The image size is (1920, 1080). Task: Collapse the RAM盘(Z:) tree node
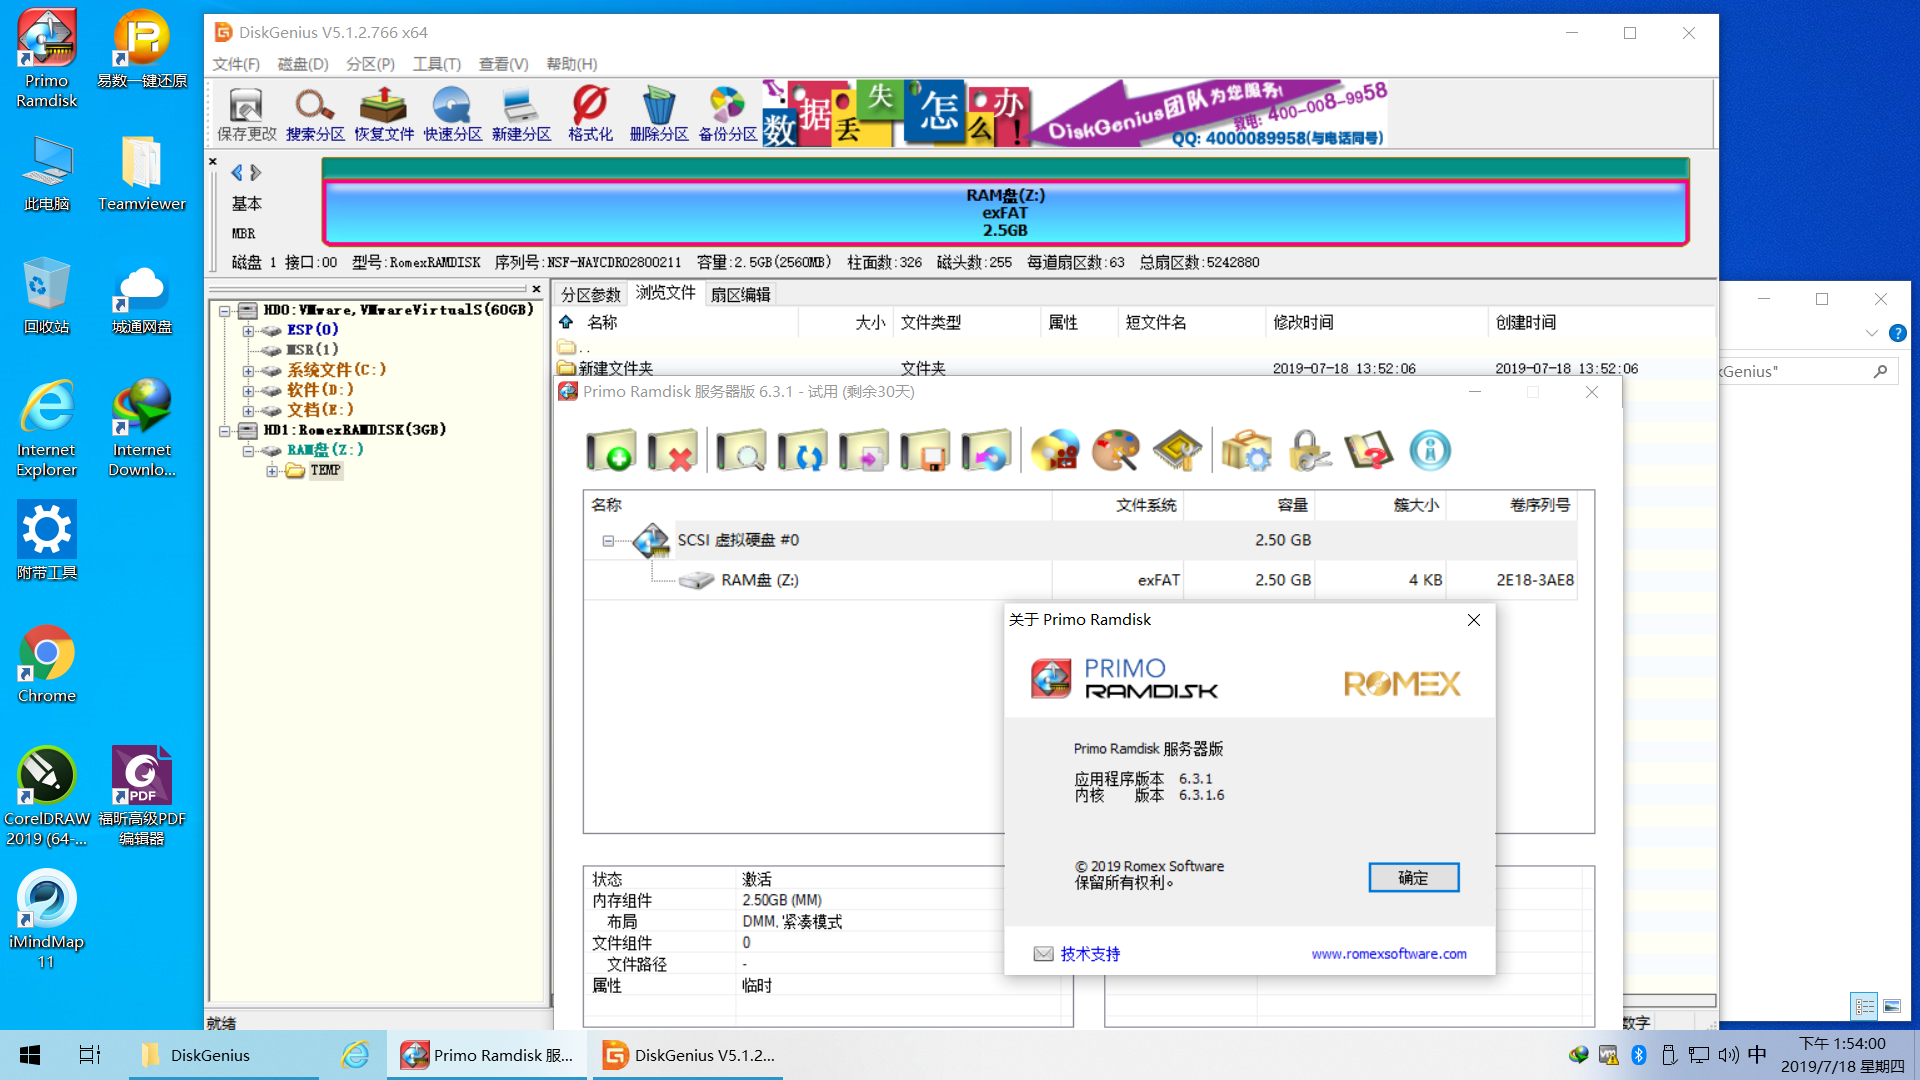tap(248, 451)
